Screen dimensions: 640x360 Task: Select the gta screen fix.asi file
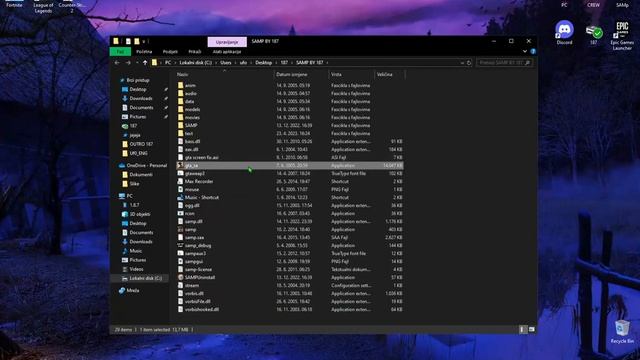[290, 157]
